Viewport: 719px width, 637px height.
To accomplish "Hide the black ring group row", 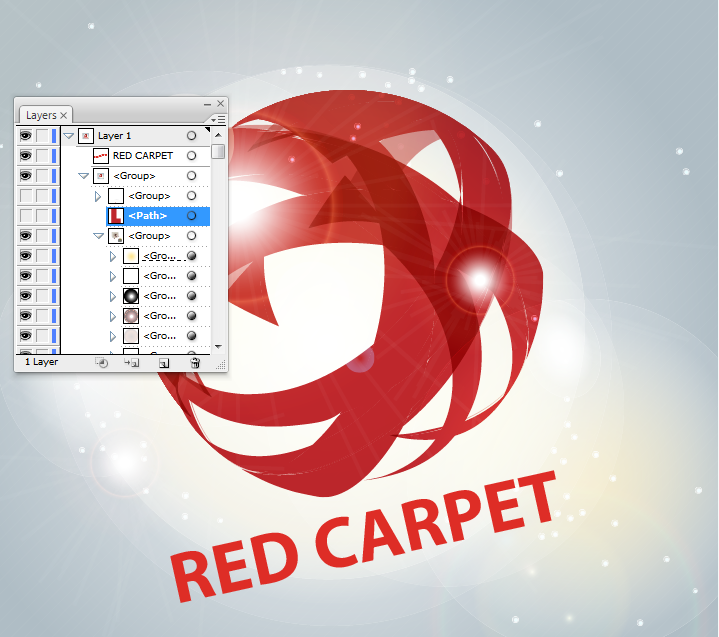I will (x=26, y=296).
